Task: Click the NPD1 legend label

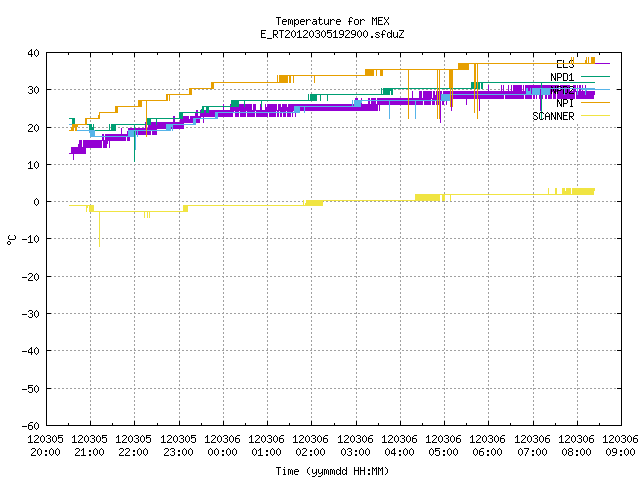Action: point(562,77)
